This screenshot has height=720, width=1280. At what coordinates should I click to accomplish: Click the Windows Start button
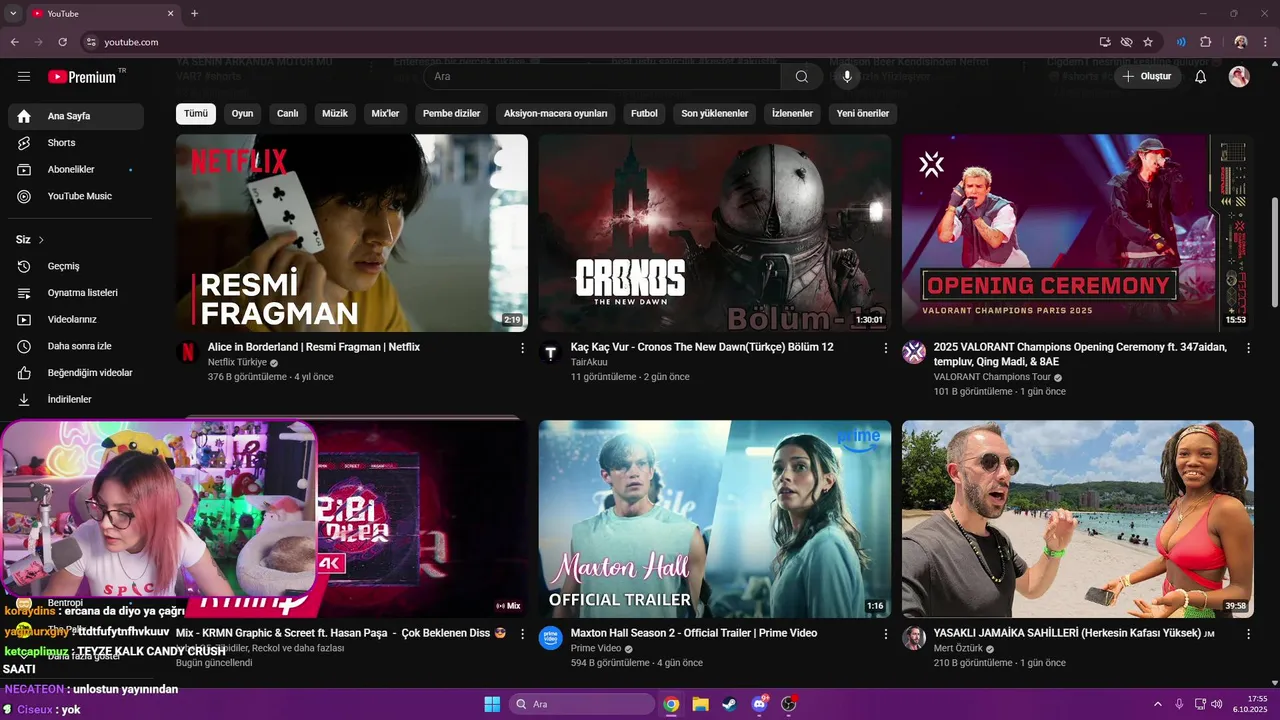pyautogui.click(x=492, y=704)
